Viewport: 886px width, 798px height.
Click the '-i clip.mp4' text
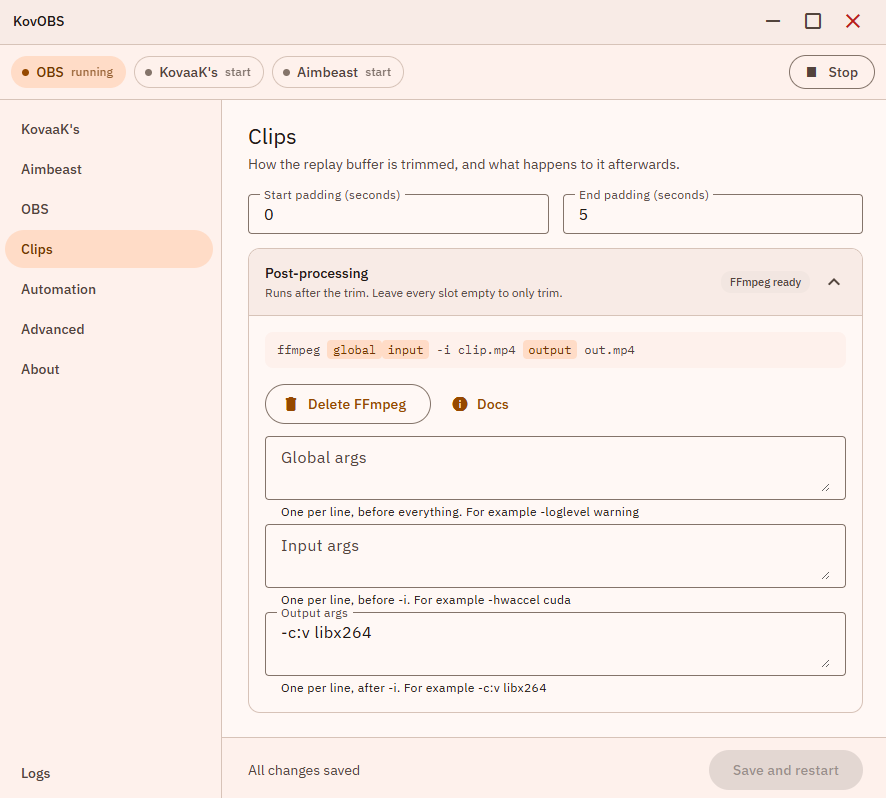tap(476, 350)
